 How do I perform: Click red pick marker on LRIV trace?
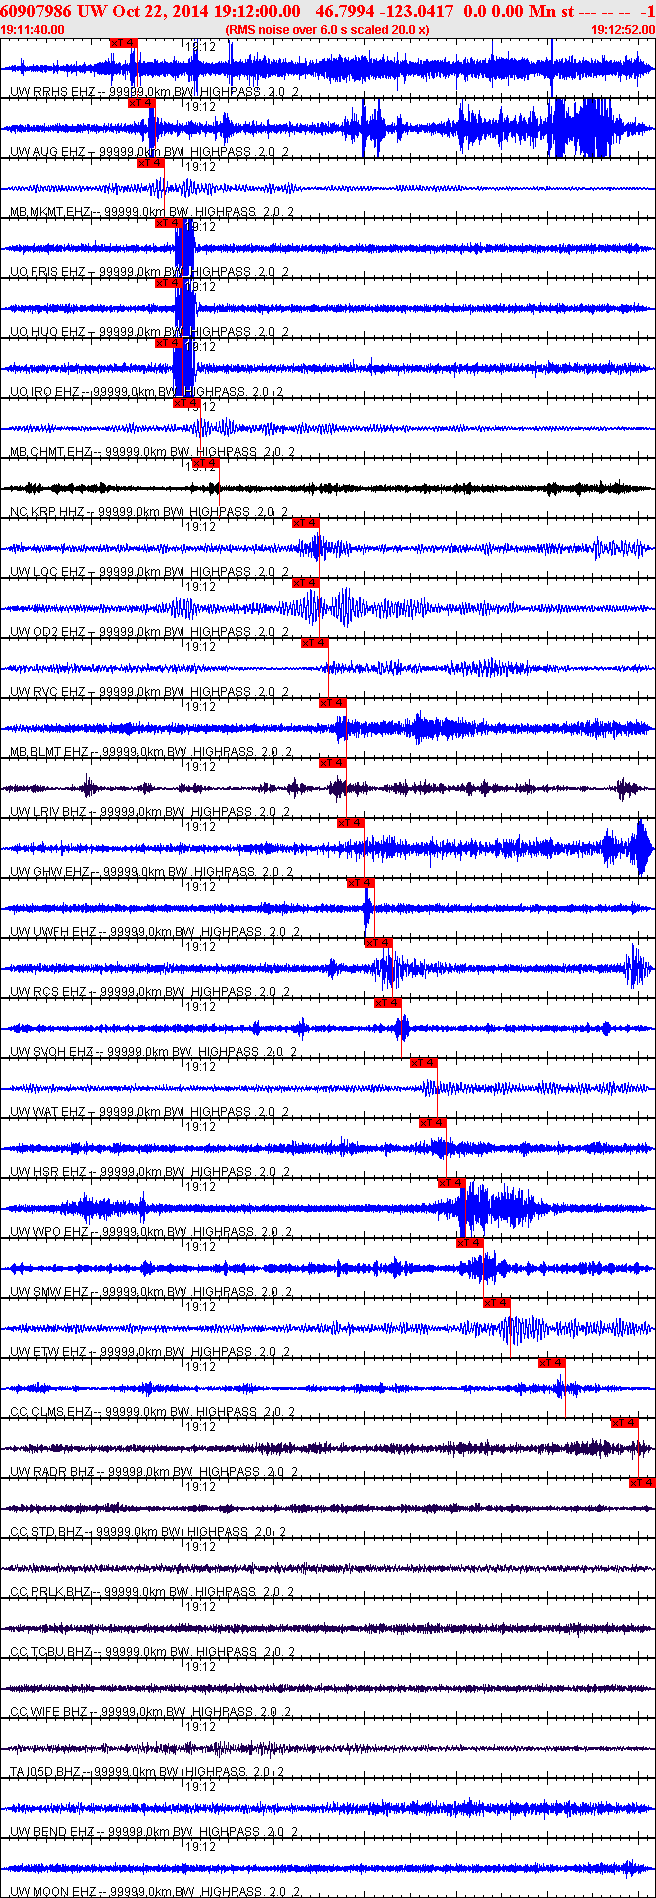(x=333, y=763)
